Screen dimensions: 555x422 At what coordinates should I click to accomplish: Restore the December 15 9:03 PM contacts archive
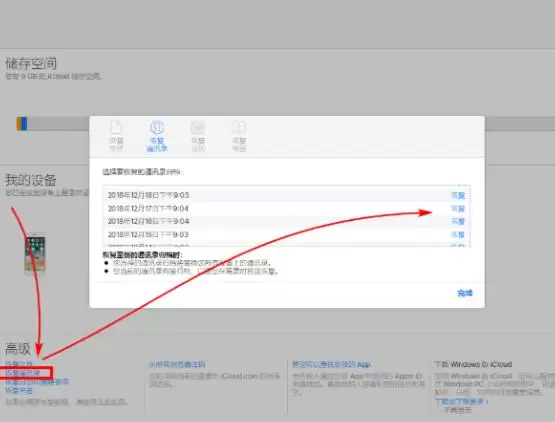pos(458,235)
